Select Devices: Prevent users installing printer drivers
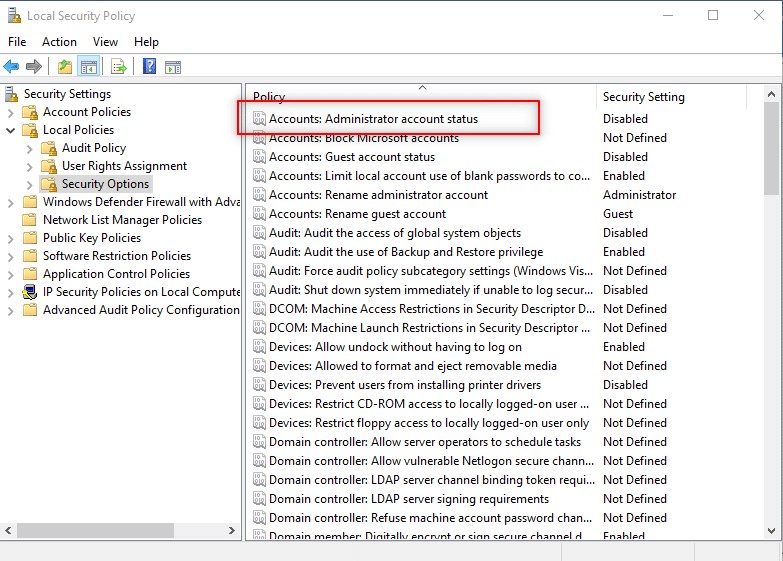This screenshot has height=561, width=783. [x=404, y=385]
